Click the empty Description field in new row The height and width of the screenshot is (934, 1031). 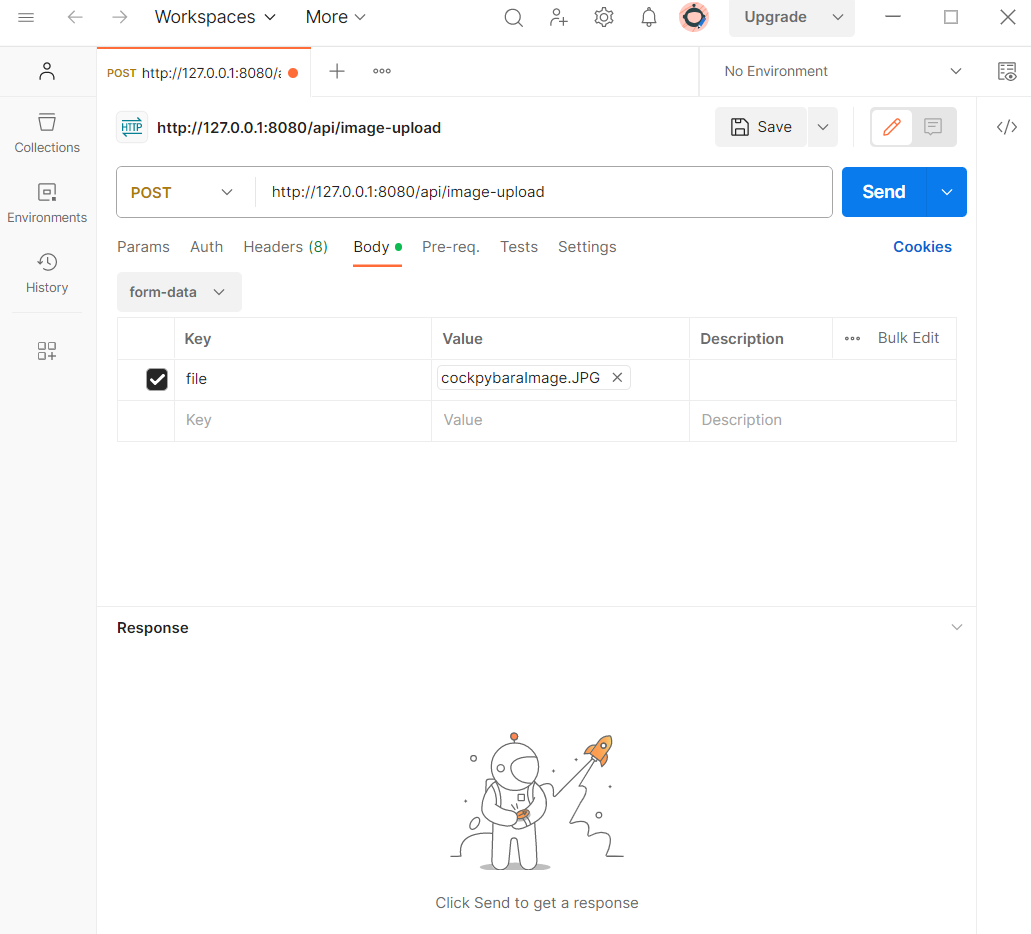coord(823,420)
